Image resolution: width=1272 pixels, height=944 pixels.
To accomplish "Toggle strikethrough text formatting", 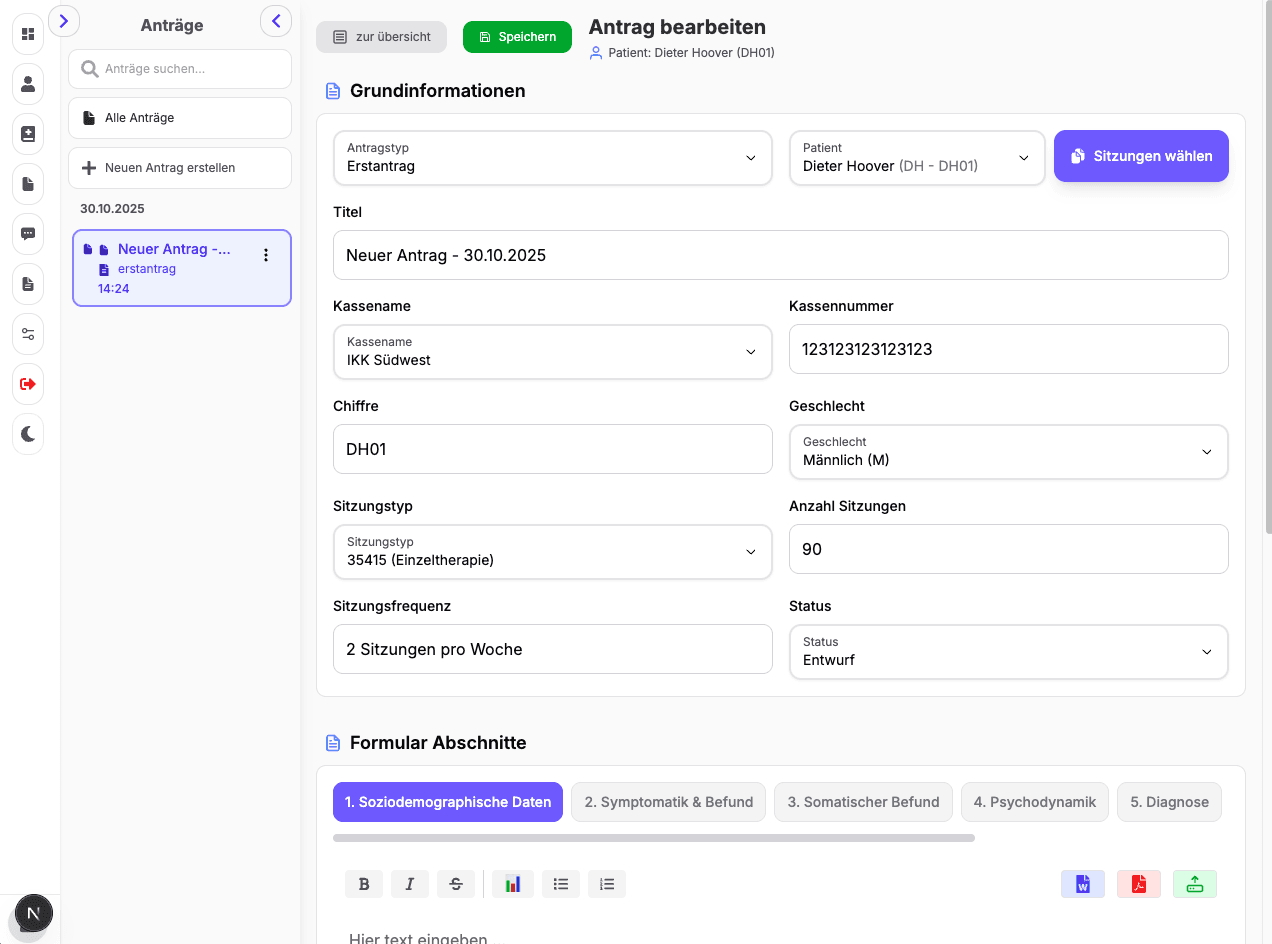I will (x=456, y=884).
